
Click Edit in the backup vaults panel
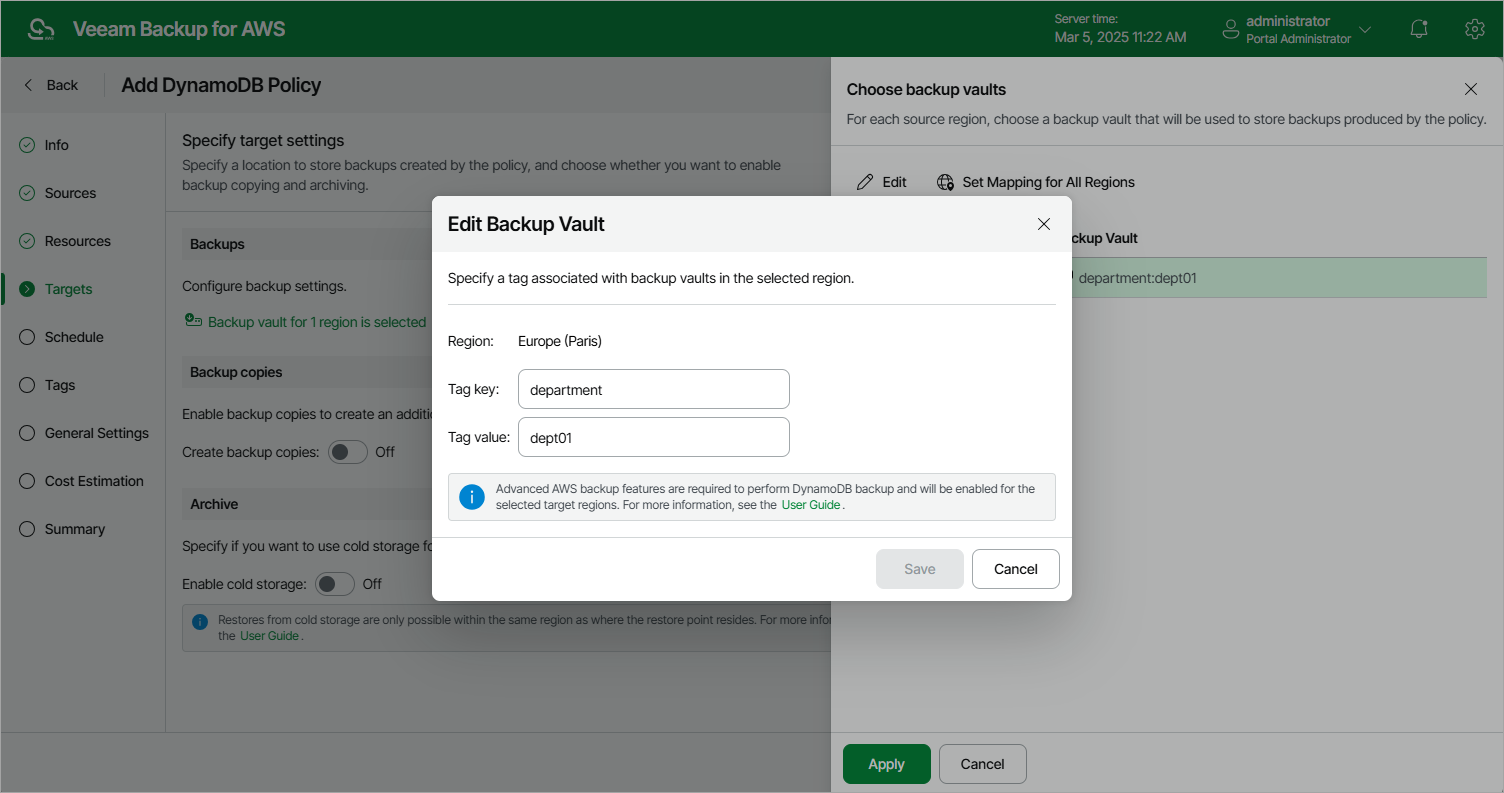click(882, 182)
